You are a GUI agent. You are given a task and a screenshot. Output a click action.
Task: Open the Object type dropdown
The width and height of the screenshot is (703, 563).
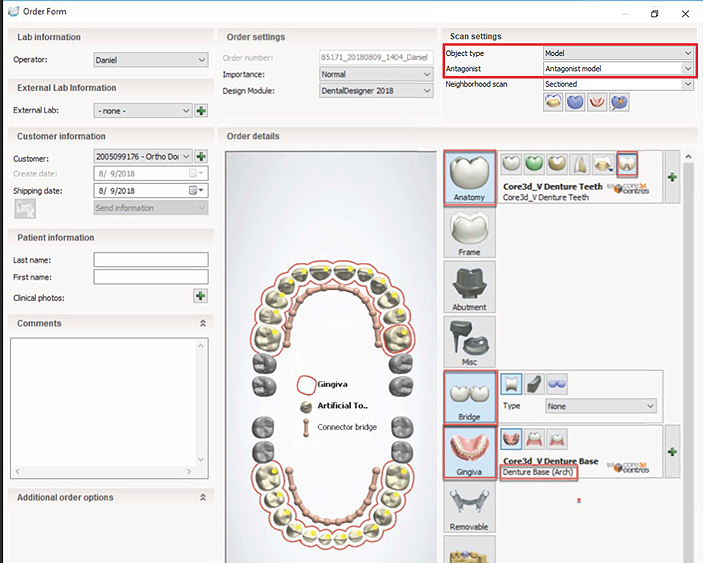click(617, 52)
